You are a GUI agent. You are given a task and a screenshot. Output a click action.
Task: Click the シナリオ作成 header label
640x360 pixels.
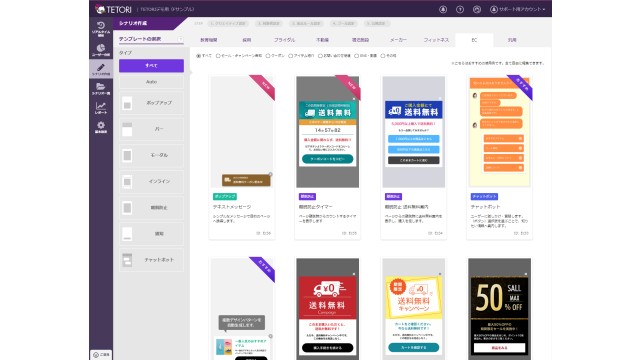pyautogui.click(x=133, y=23)
